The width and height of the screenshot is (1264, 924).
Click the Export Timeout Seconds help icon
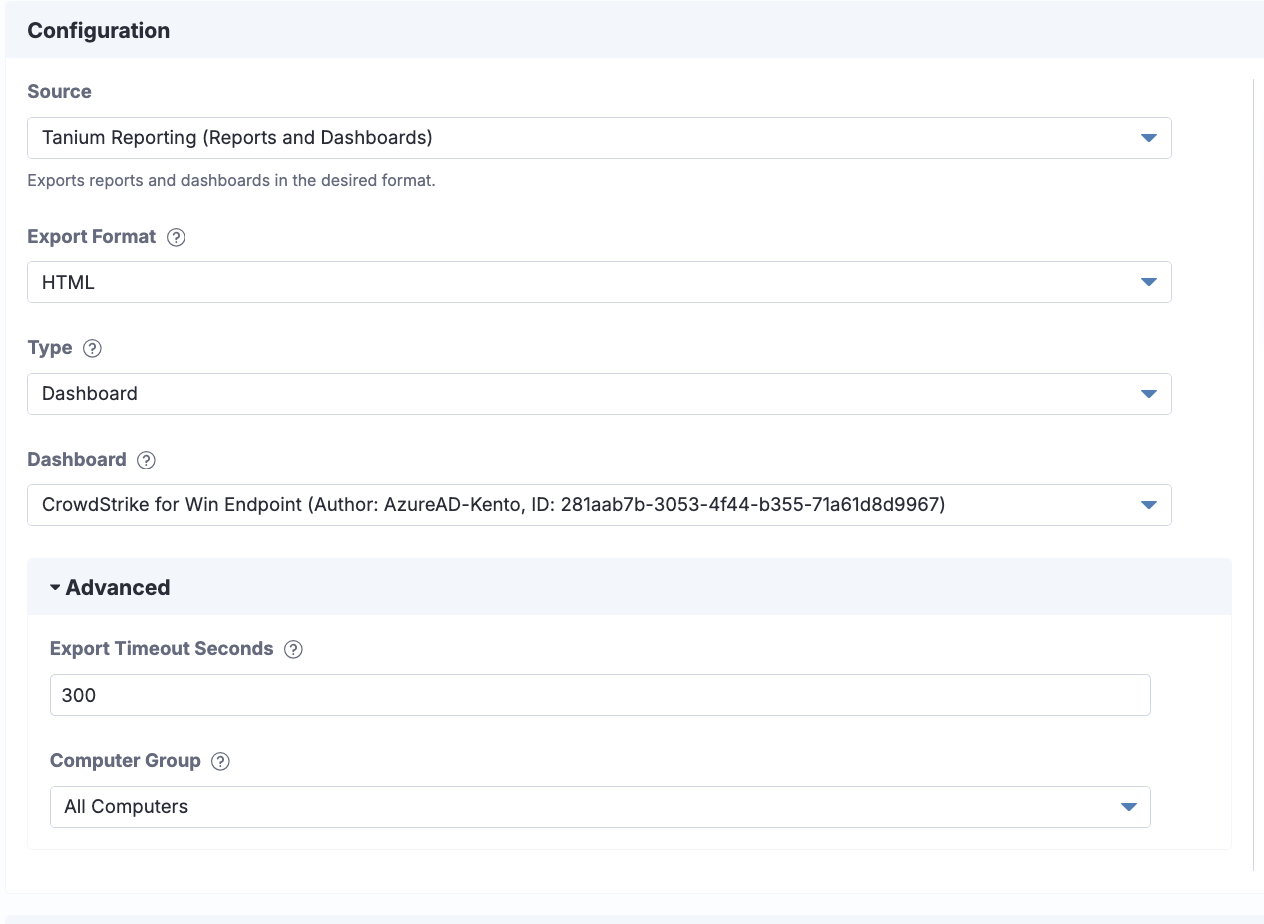click(293, 649)
